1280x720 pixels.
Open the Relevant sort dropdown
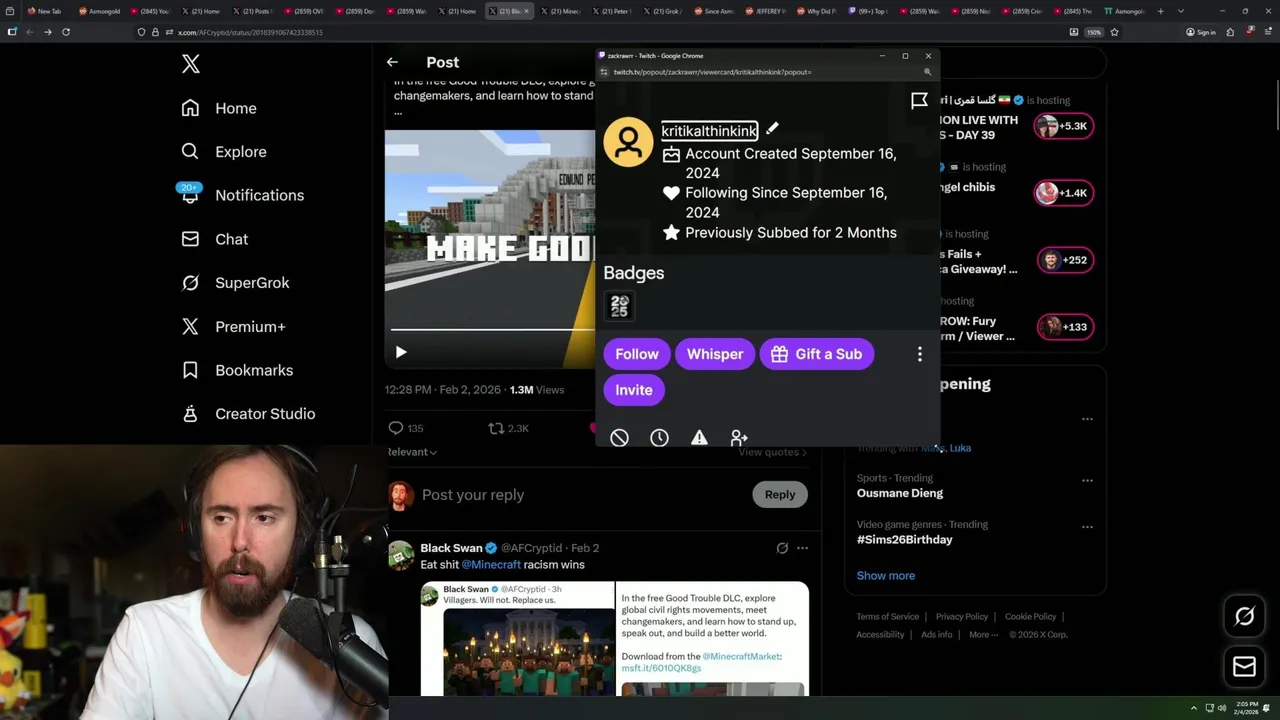[x=413, y=452]
